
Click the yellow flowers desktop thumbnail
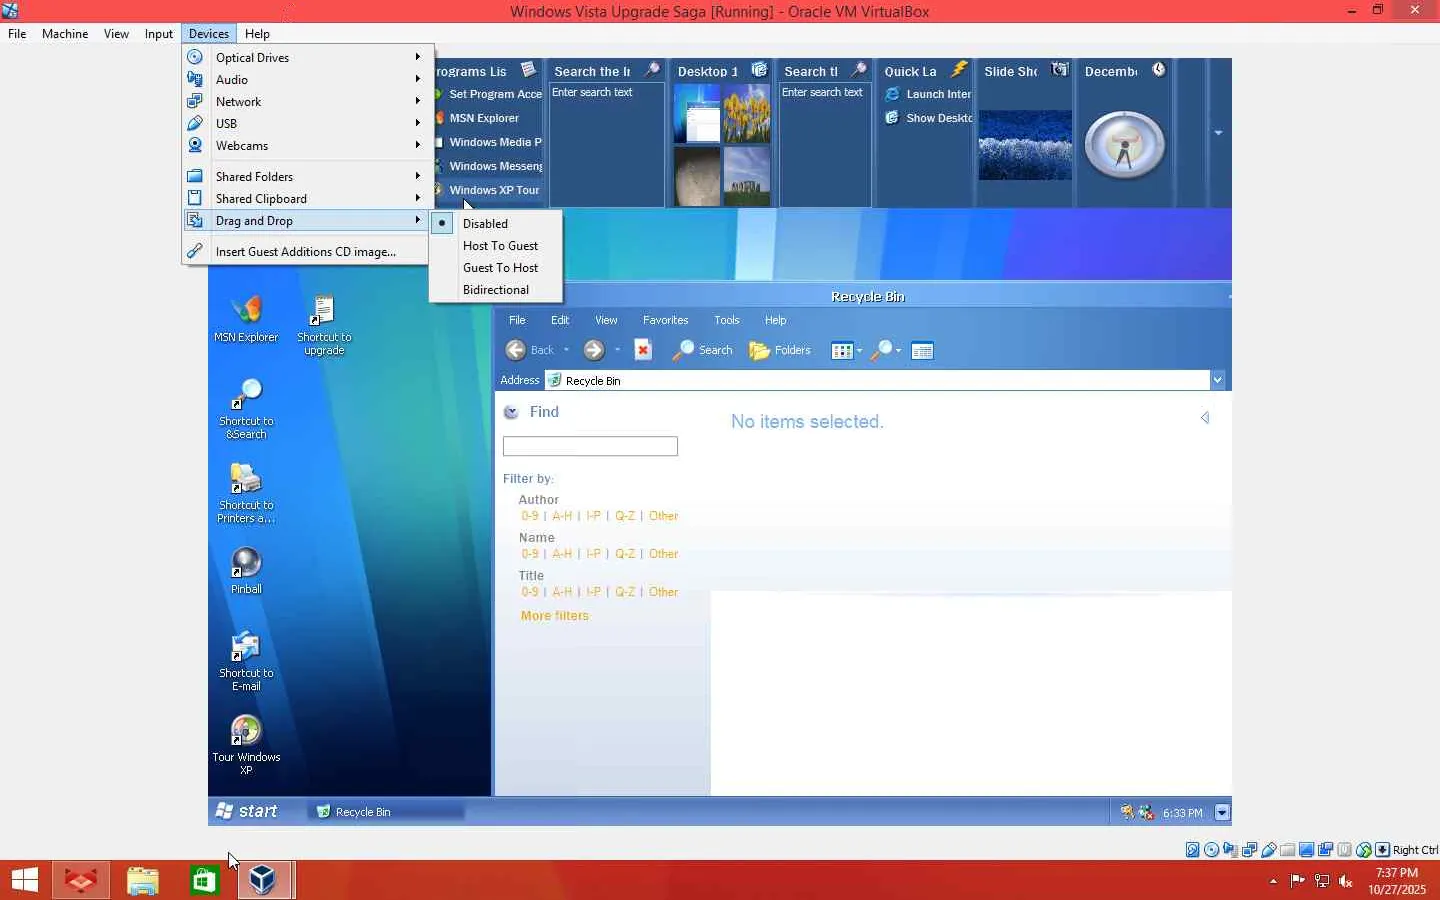click(746, 113)
